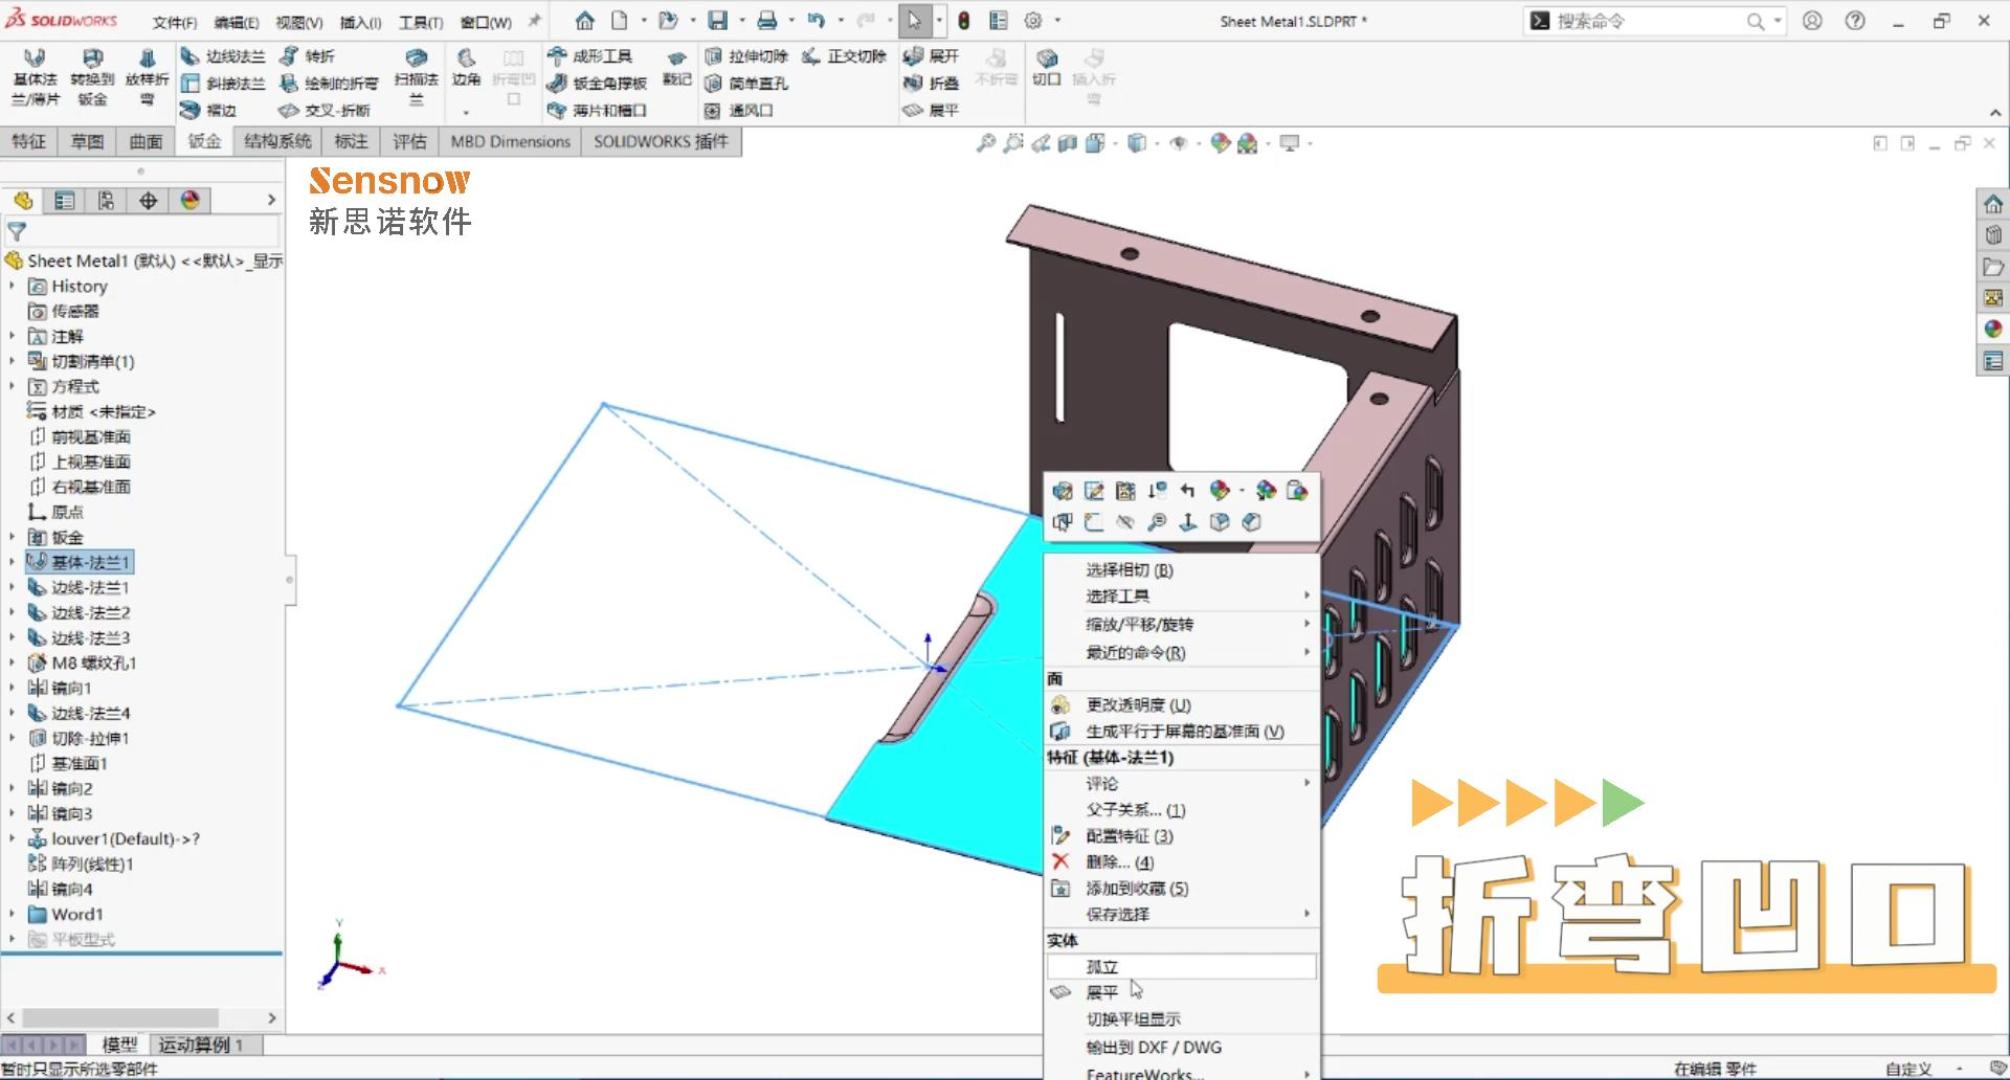
Task: Open the PropertyManager panel tab icon
Action: click(65, 201)
